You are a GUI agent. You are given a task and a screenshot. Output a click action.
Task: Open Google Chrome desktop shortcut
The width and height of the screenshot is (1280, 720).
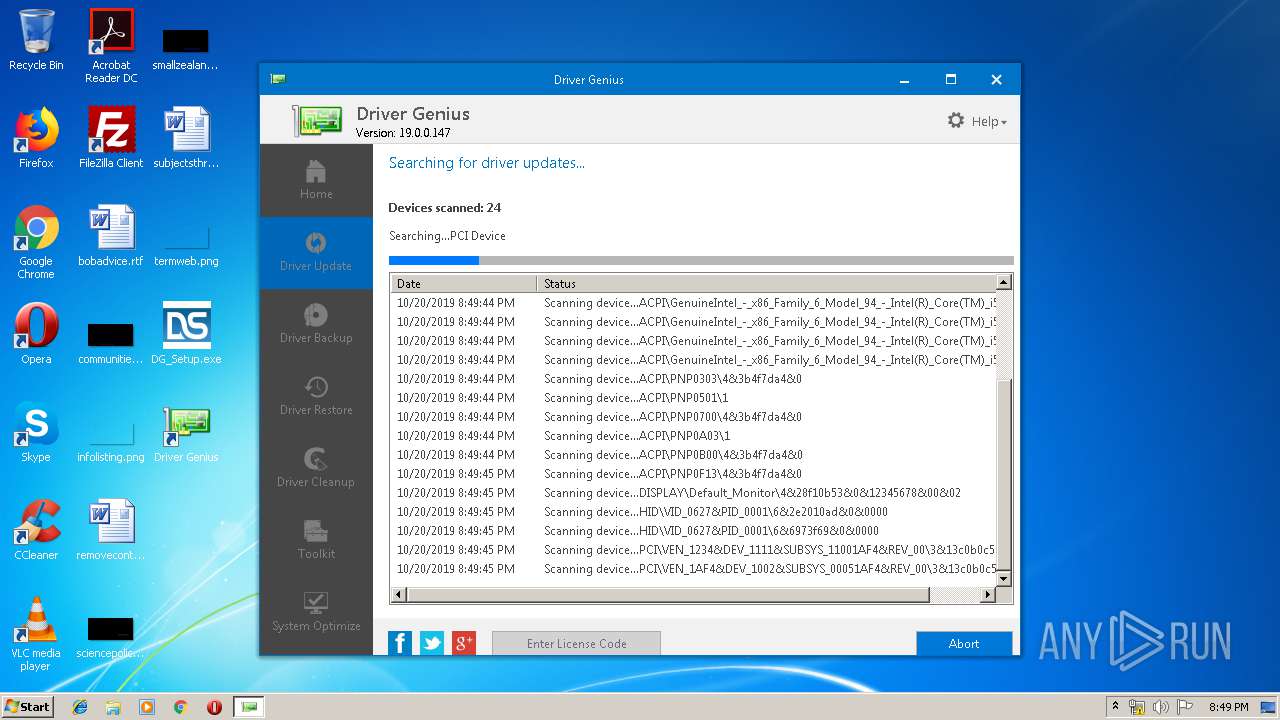pyautogui.click(x=36, y=242)
